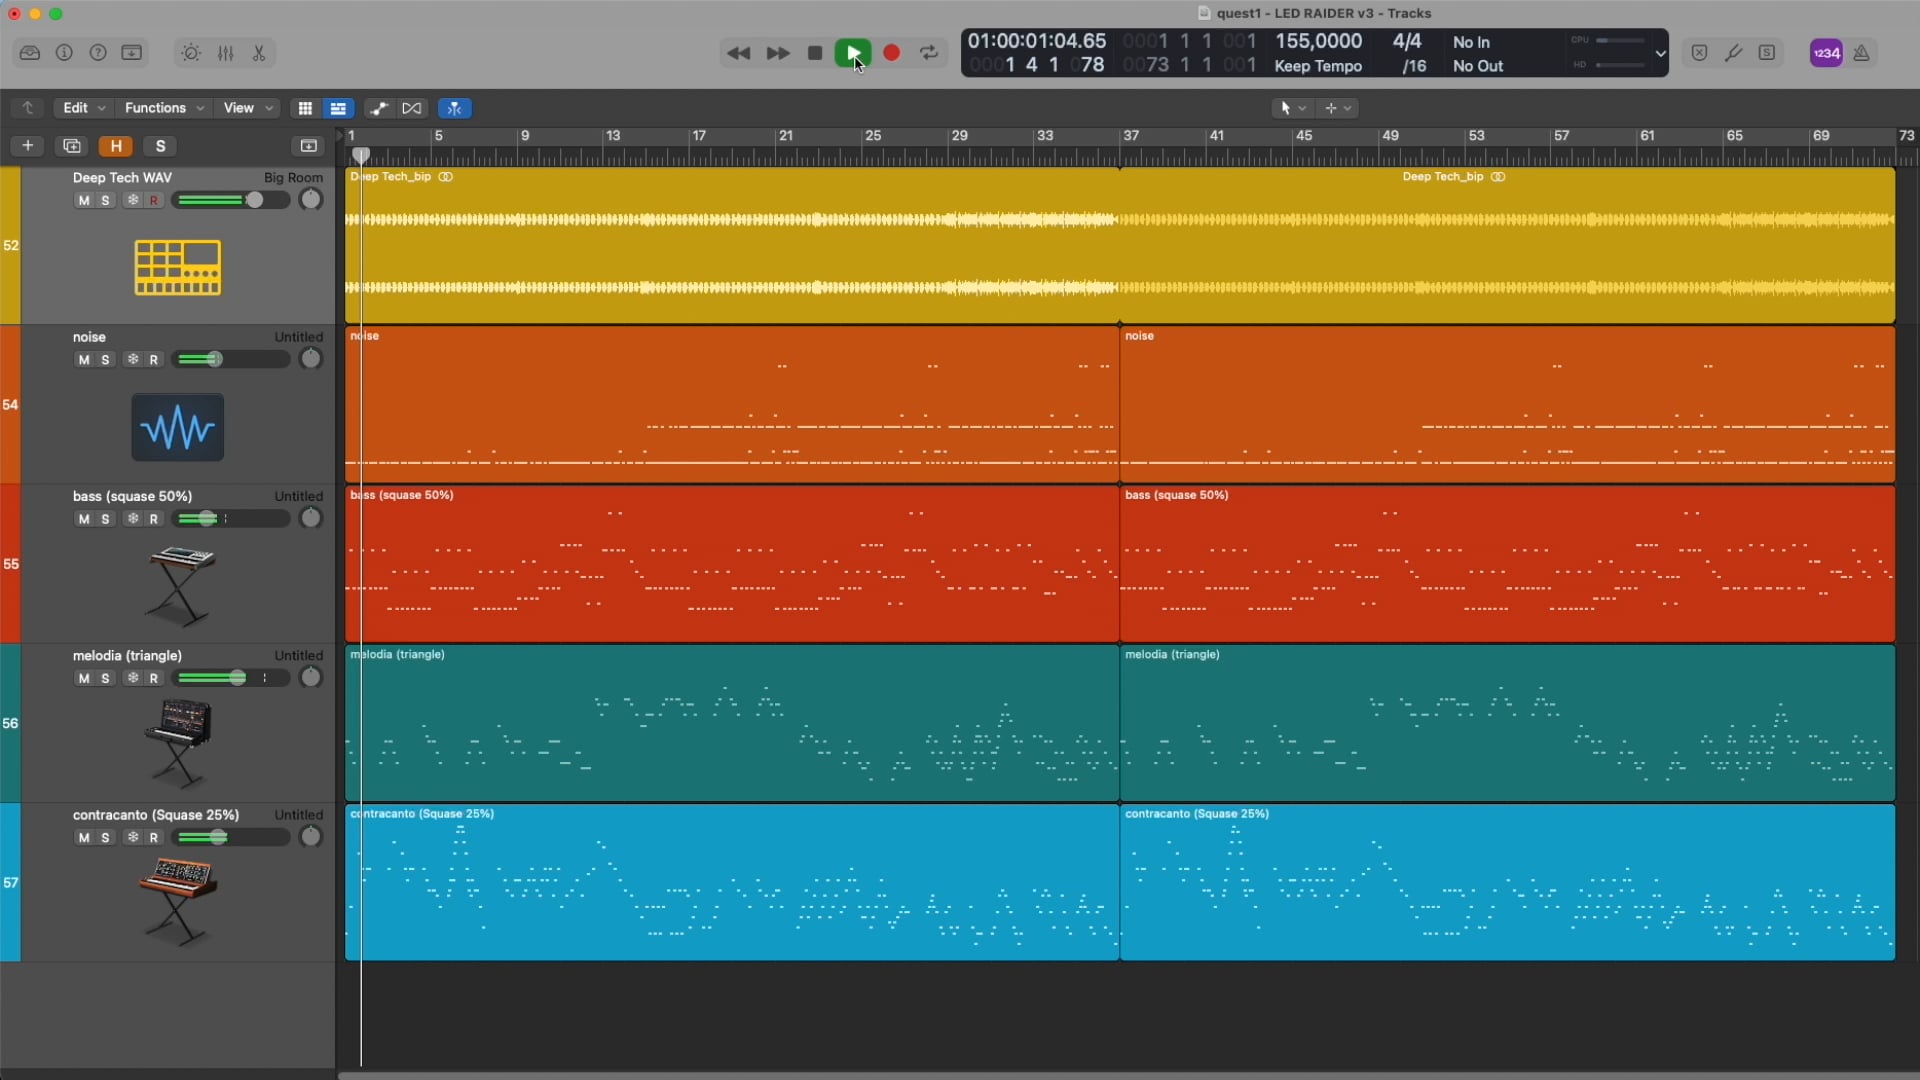1920x1080 pixels.
Task: Open the Library with the toolbox icon
Action: click(x=30, y=53)
